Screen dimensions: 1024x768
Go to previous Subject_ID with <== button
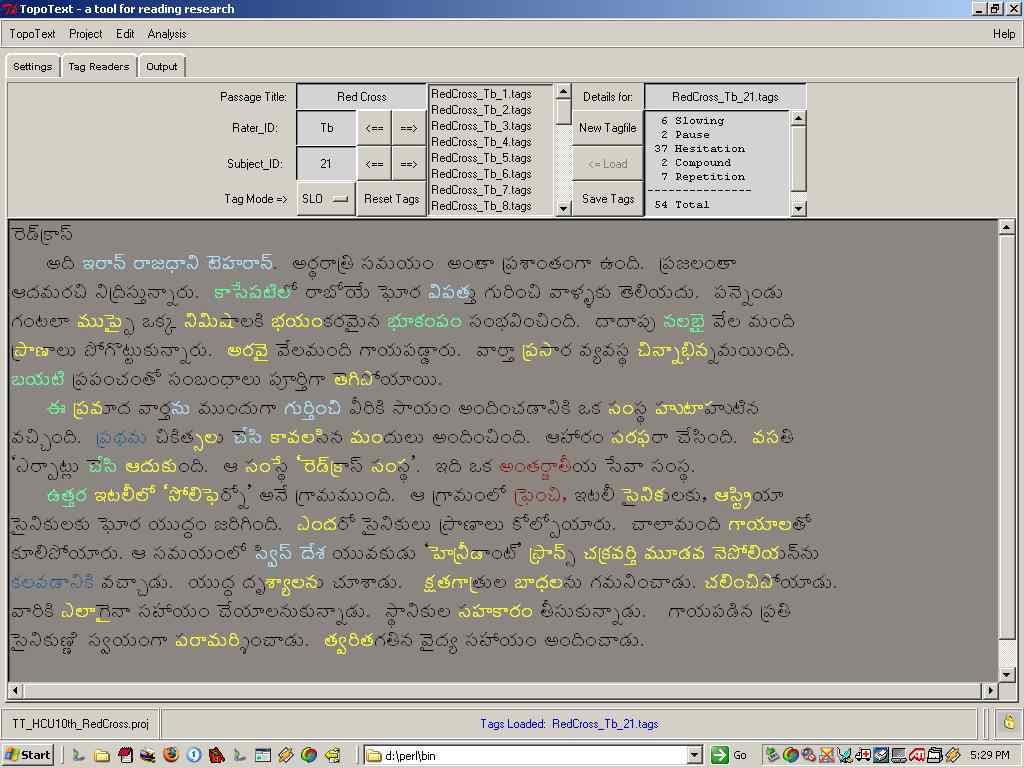pos(374,163)
